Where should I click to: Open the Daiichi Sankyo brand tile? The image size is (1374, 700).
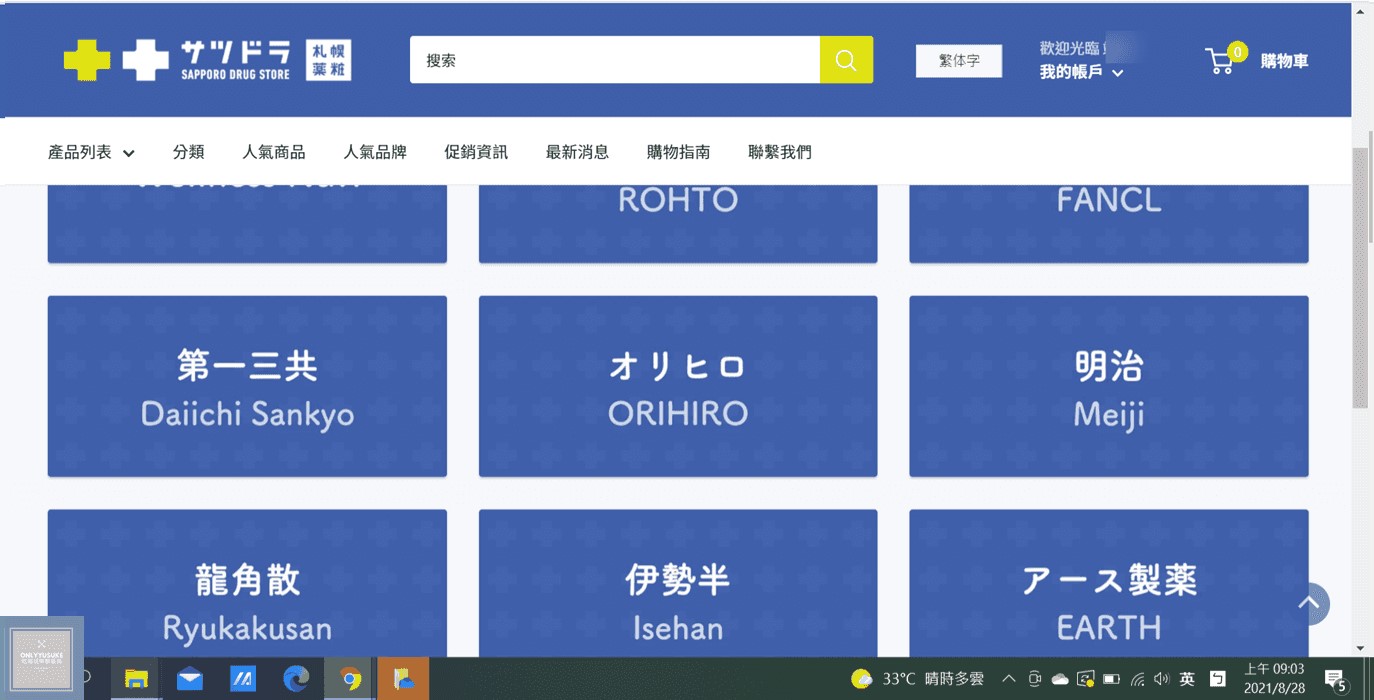point(247,386)
